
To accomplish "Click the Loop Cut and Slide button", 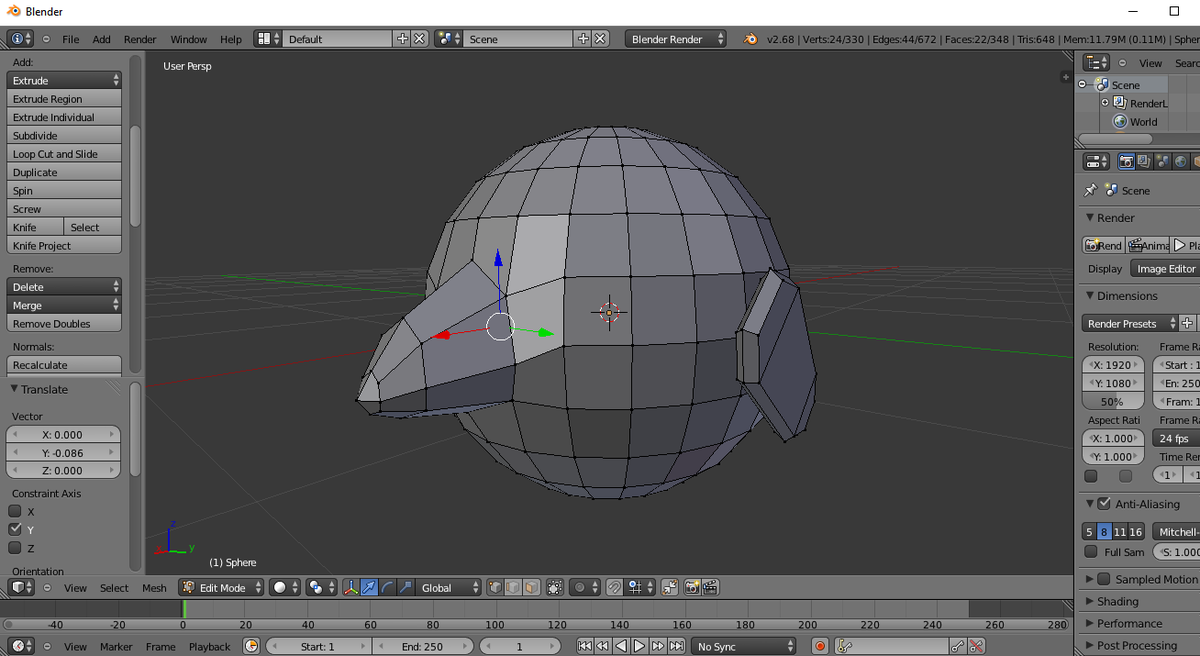I will [x=63, y=154].
